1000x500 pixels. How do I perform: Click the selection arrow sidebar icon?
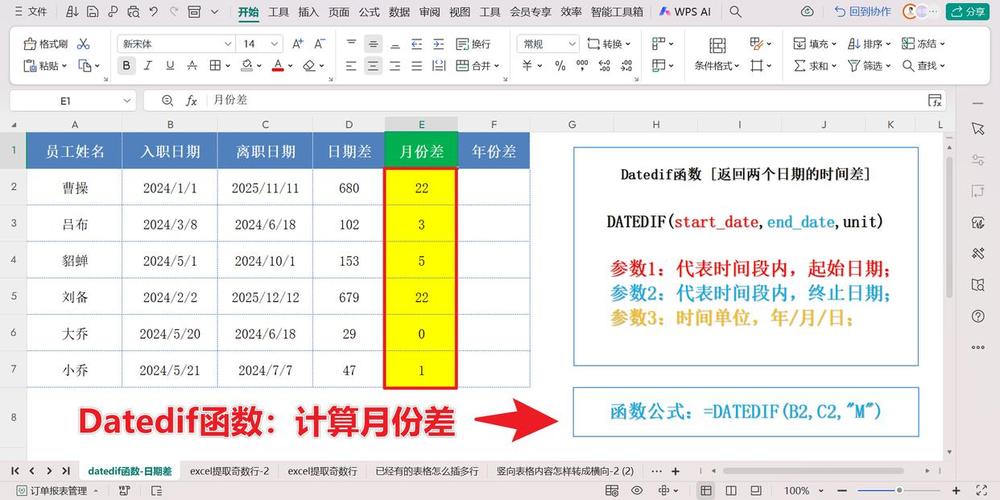(978, 129)
